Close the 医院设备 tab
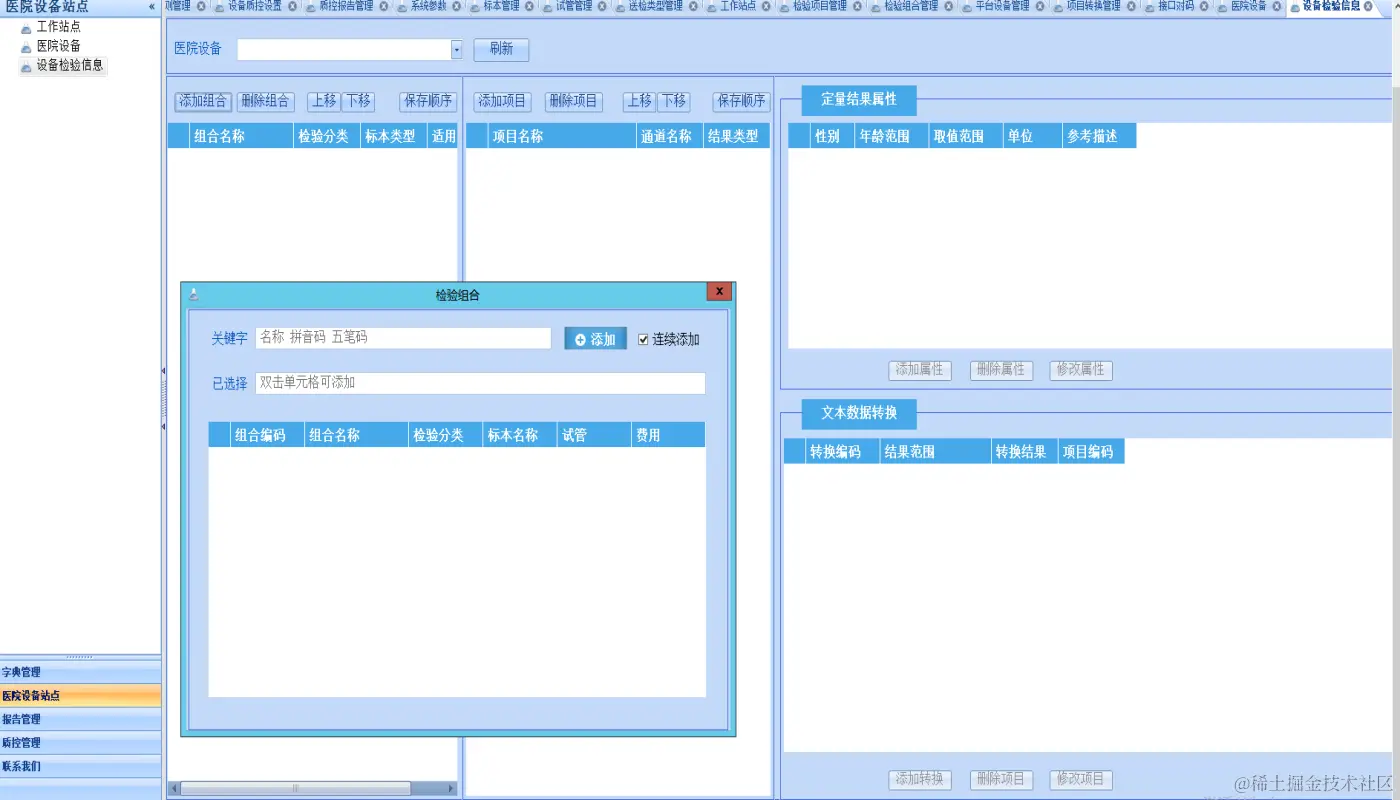The width and height of the screenshot is (1400, 800). [1277, 6]
